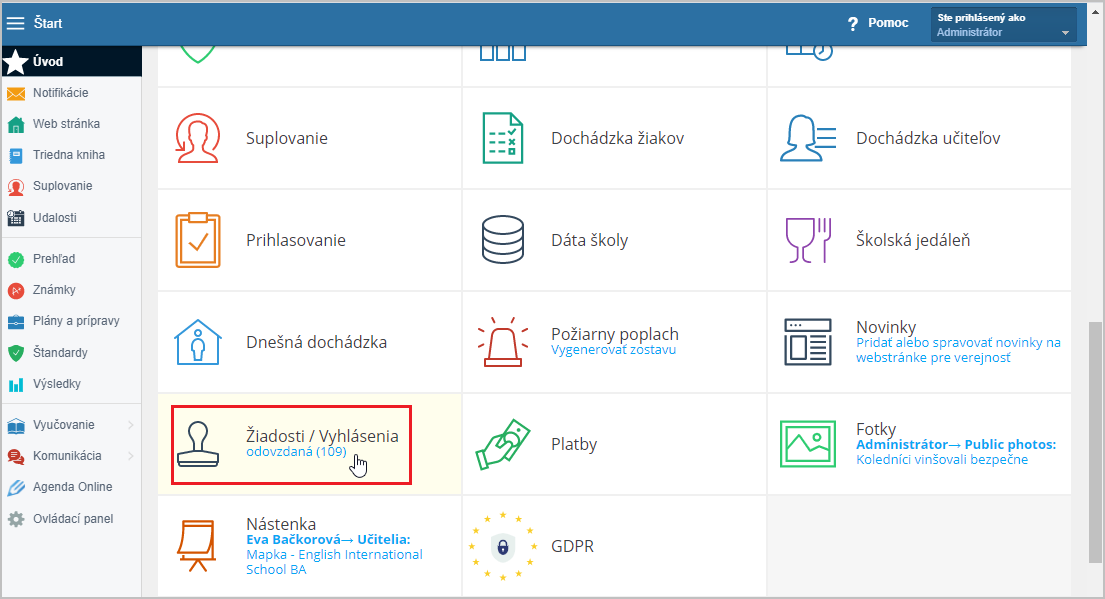Viewport: 1105px width, 599px height.
Task: Open the GDPR lock icon
Action: (x=502, y=546)
